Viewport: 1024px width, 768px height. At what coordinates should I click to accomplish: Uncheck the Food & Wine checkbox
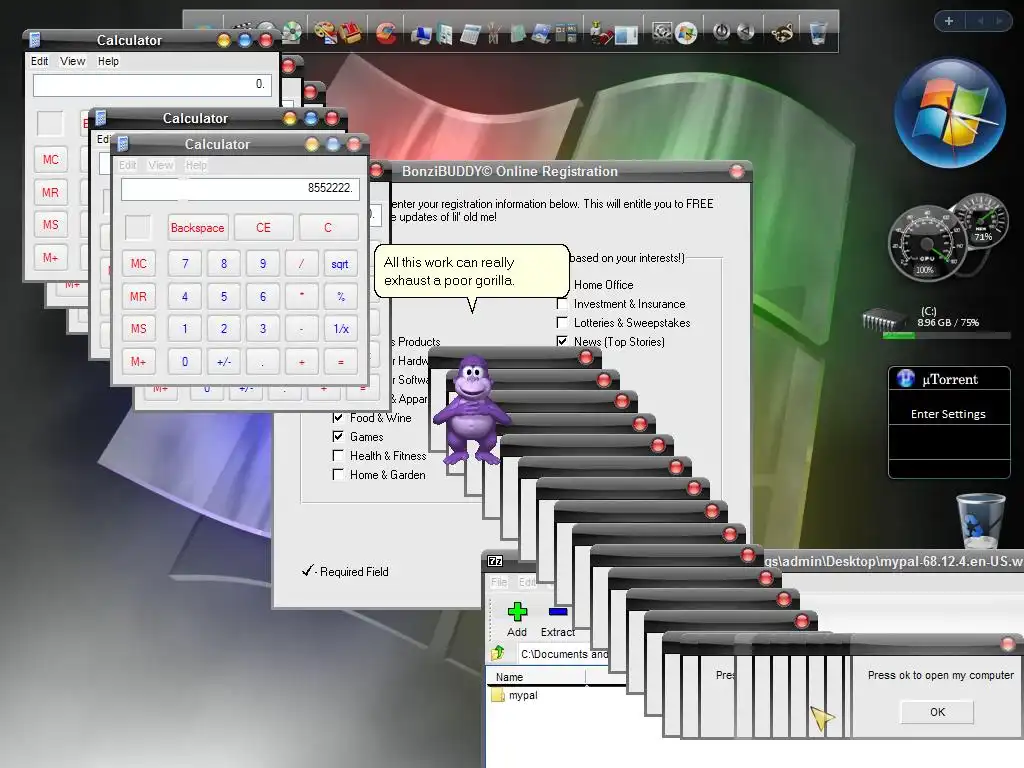[x=338, y=417]
